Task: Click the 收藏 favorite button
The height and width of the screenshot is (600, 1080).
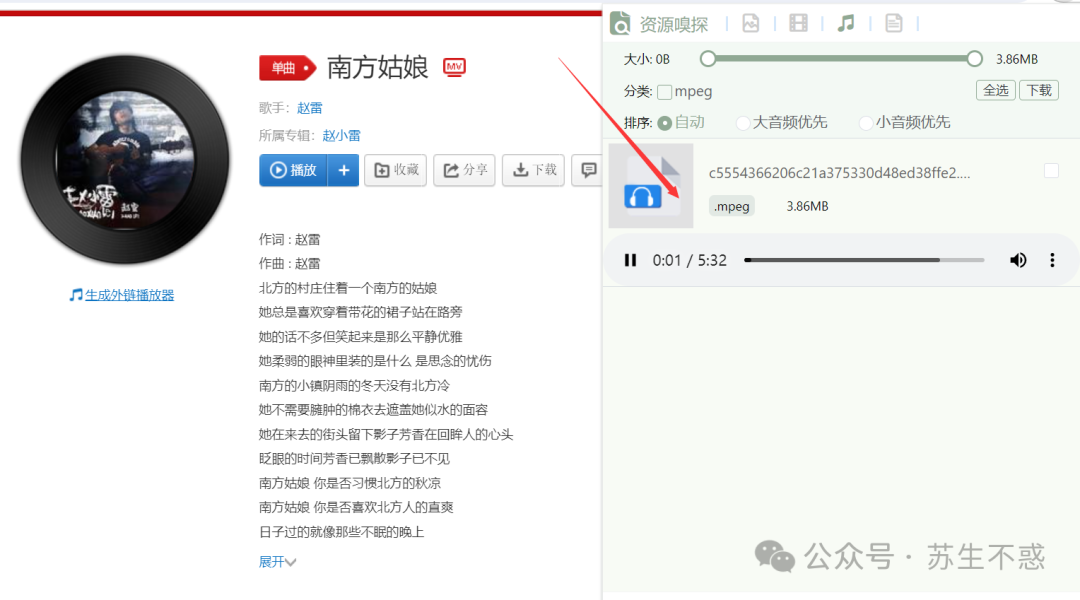Action: [396, 170]
